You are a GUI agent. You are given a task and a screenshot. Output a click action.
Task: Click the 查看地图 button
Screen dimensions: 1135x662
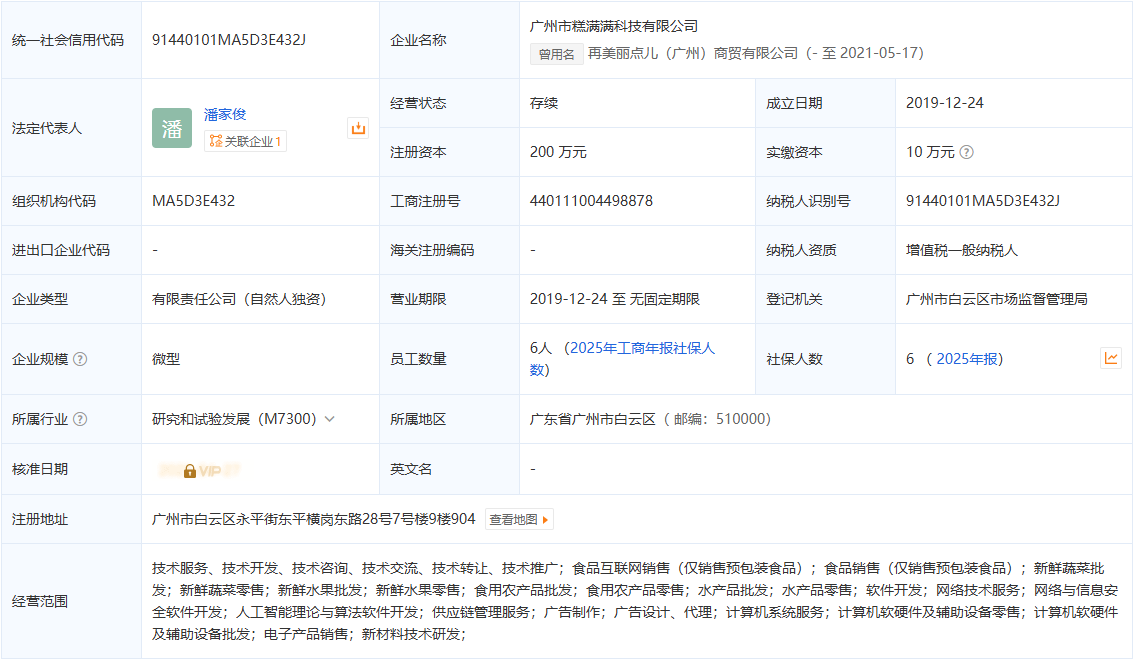coord(519,519)
